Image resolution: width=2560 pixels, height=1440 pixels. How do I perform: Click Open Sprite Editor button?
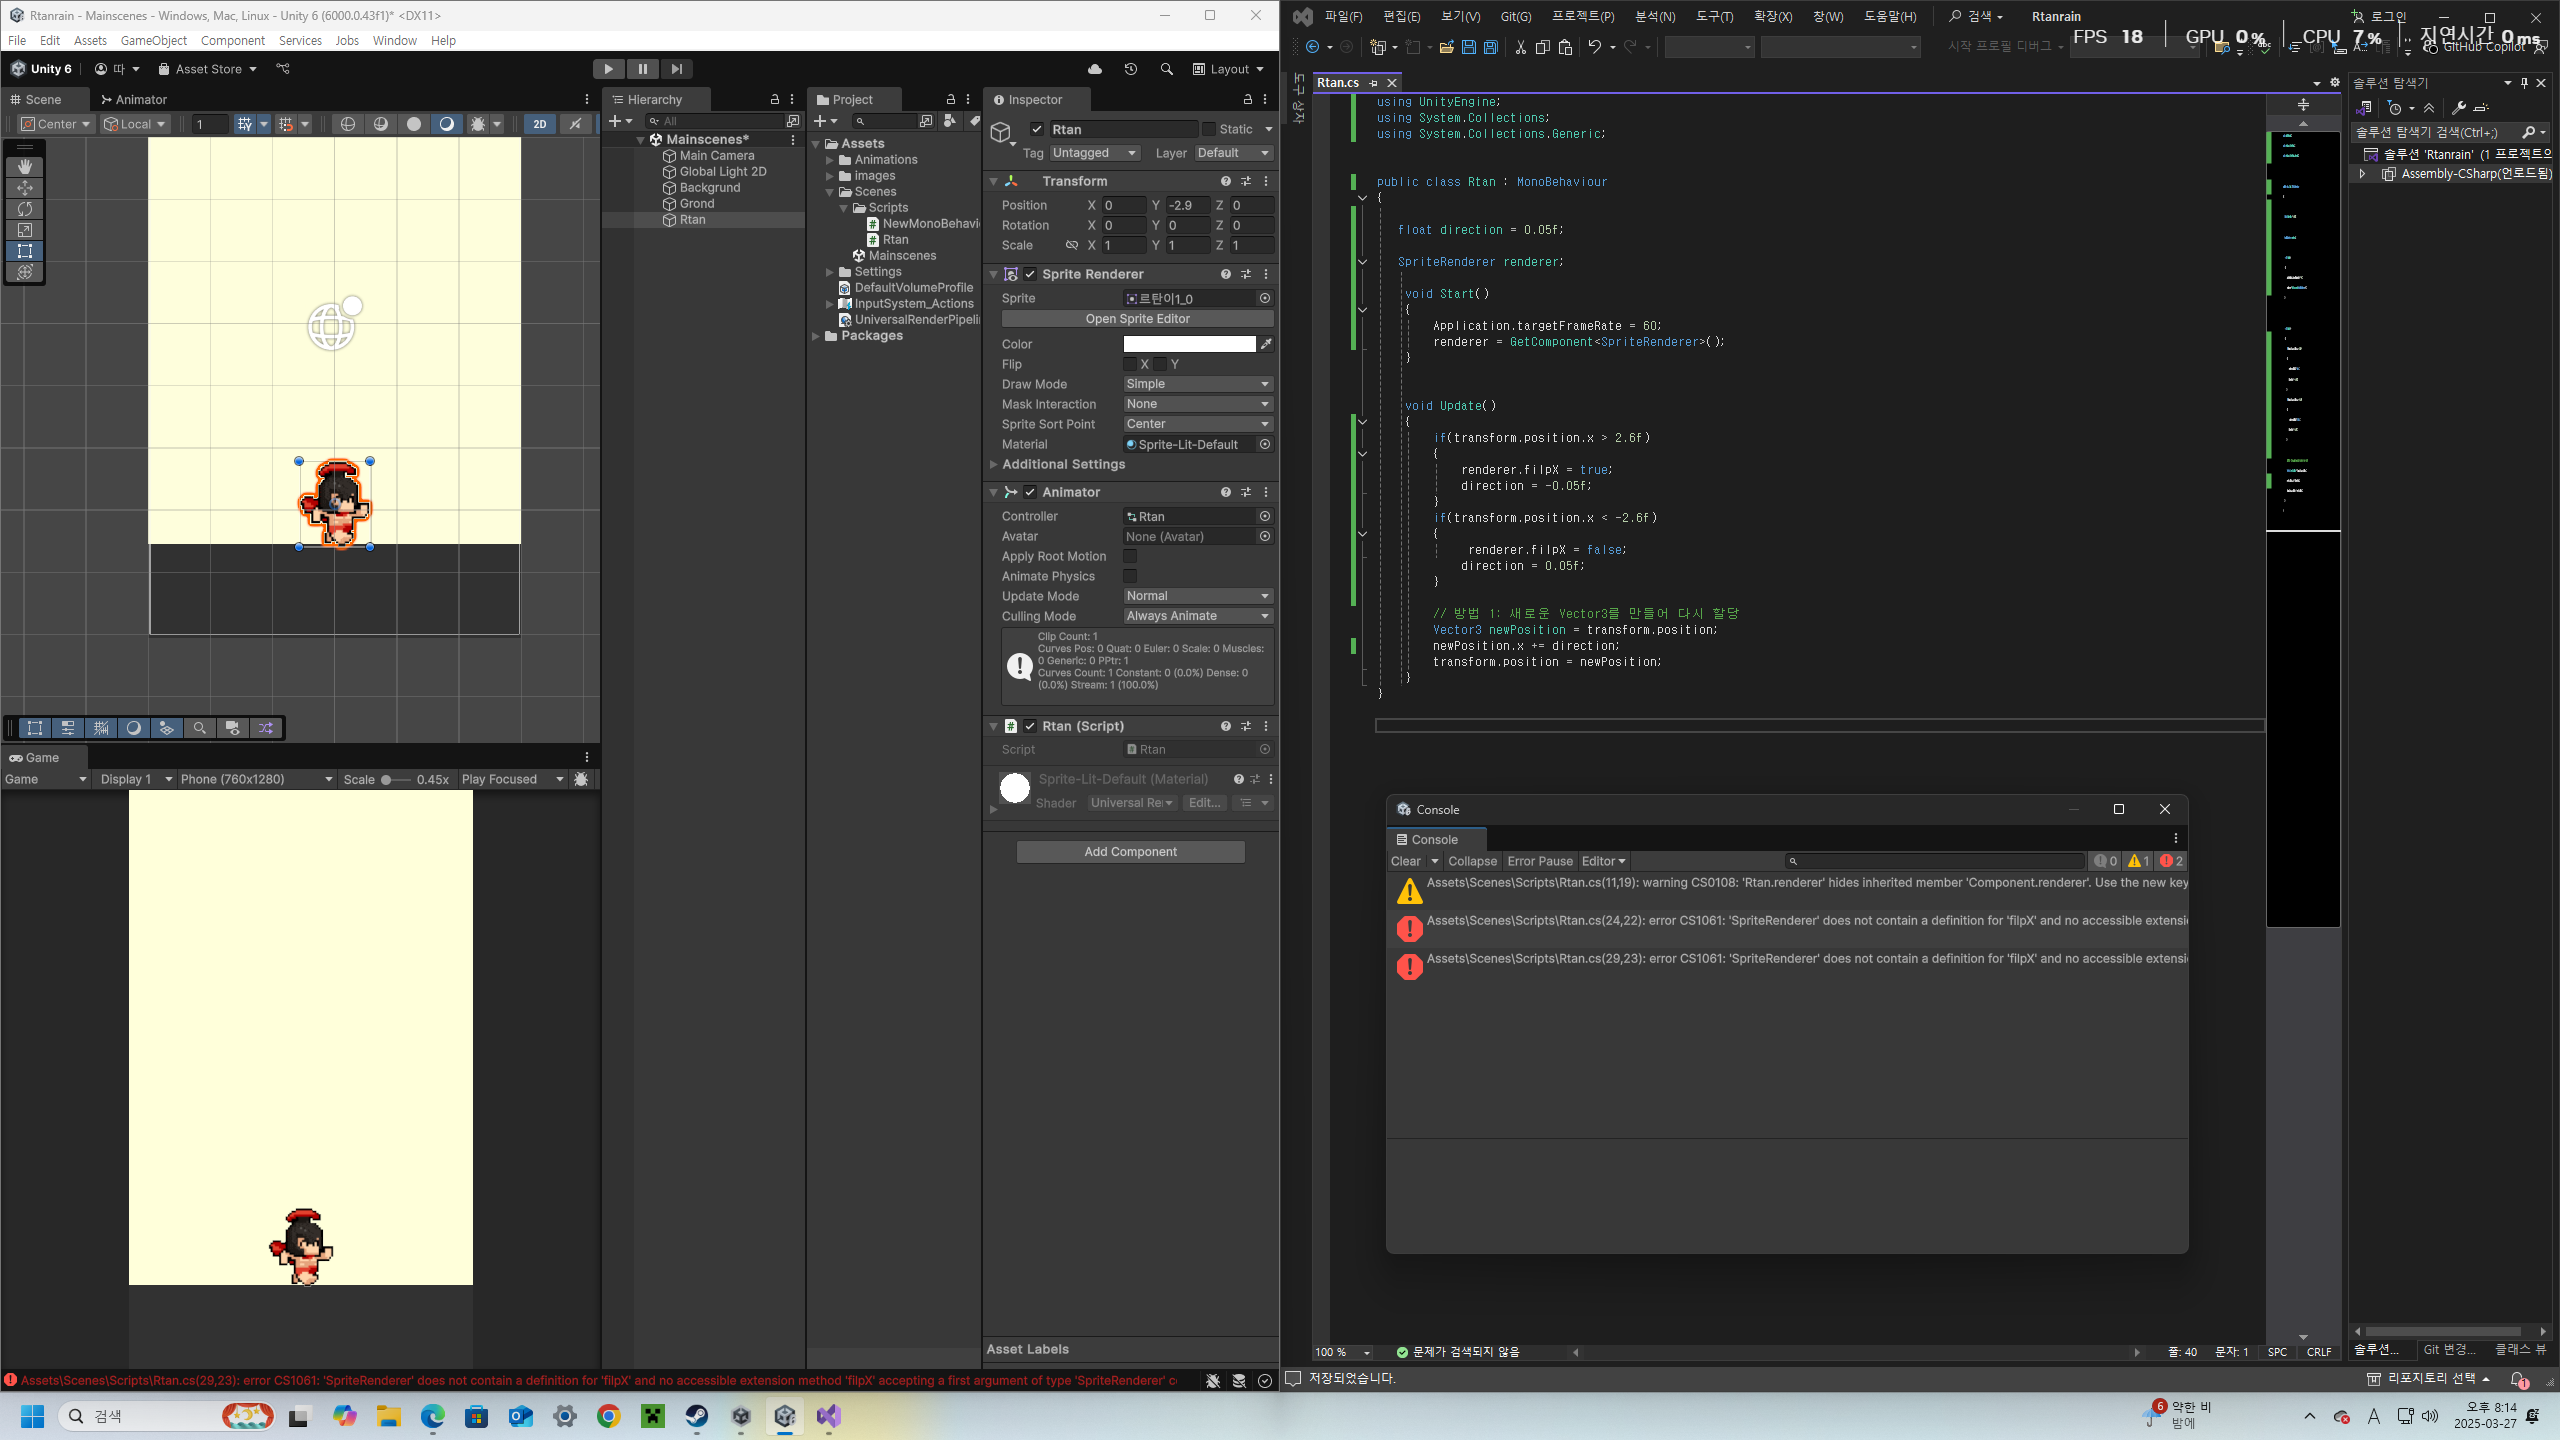click(x=1138, y=319)
